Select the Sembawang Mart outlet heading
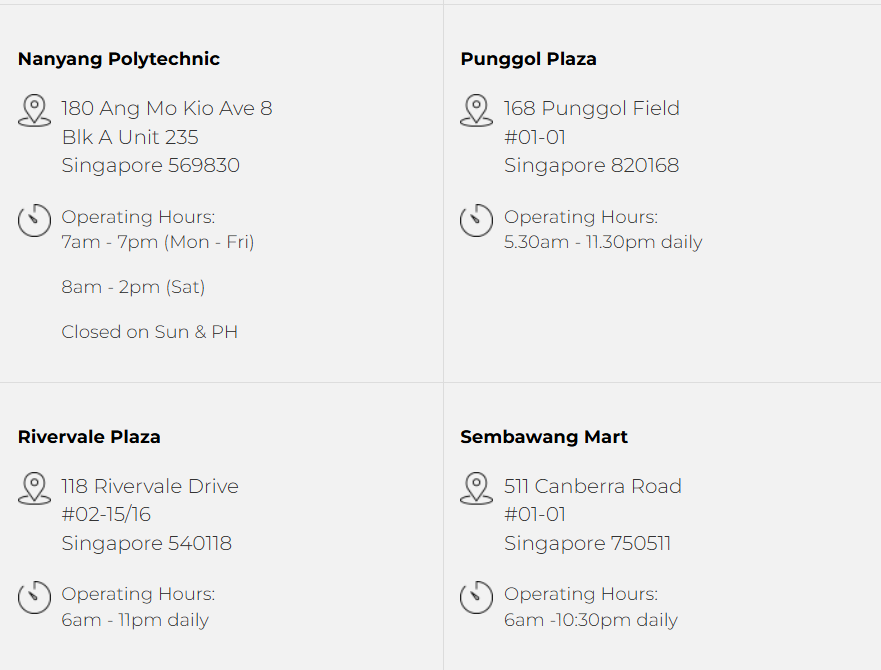The height and width of the screenshot is (670, 881). (544, 437)
